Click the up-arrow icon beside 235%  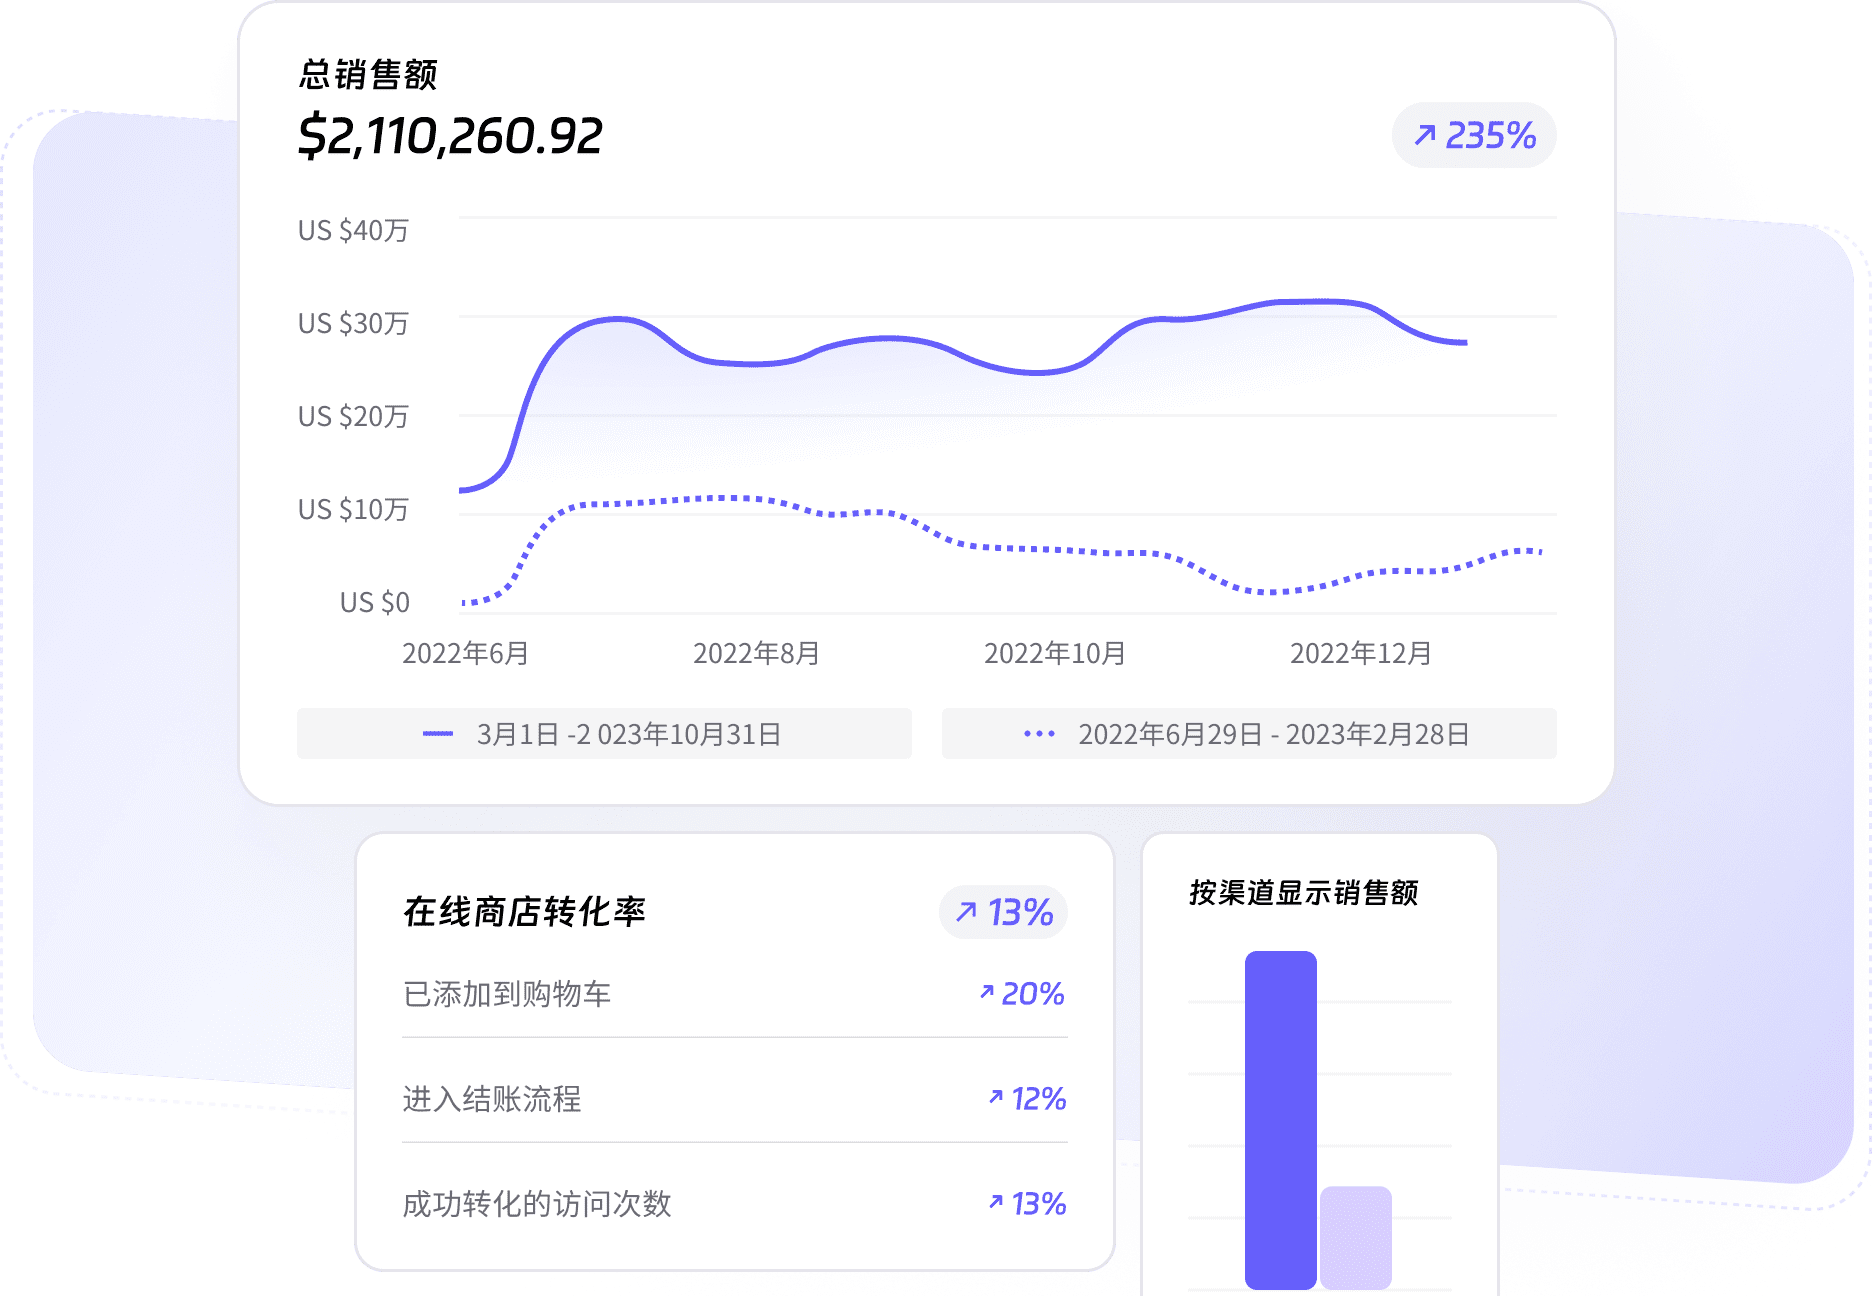click(1425, 135)
